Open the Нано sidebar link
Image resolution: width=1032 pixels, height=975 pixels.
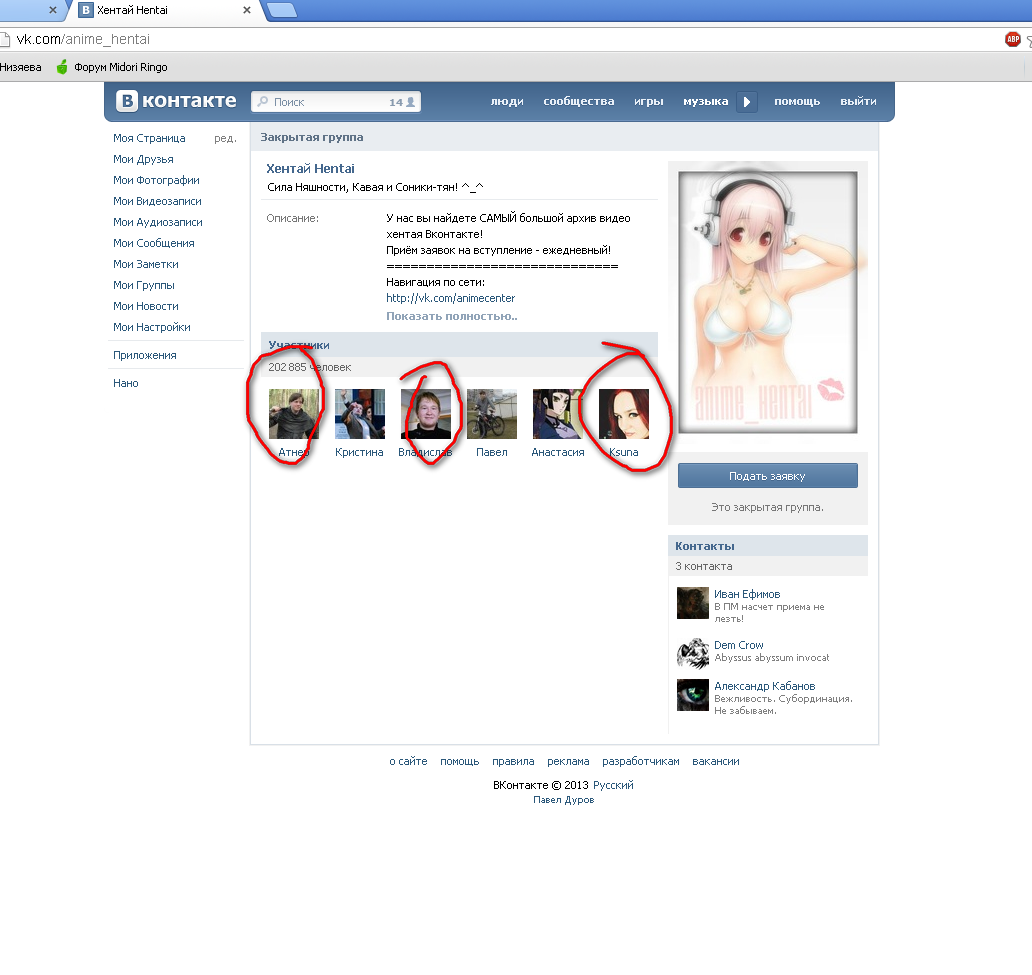126,383
